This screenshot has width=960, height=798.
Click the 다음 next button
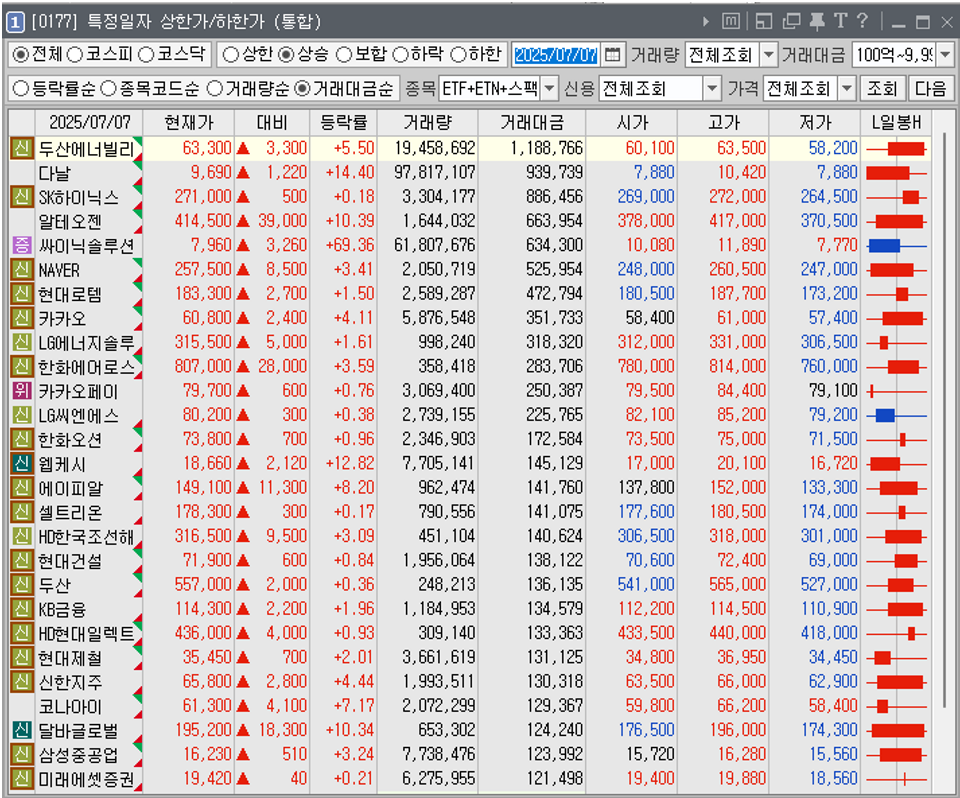click(x=931, y=89)
